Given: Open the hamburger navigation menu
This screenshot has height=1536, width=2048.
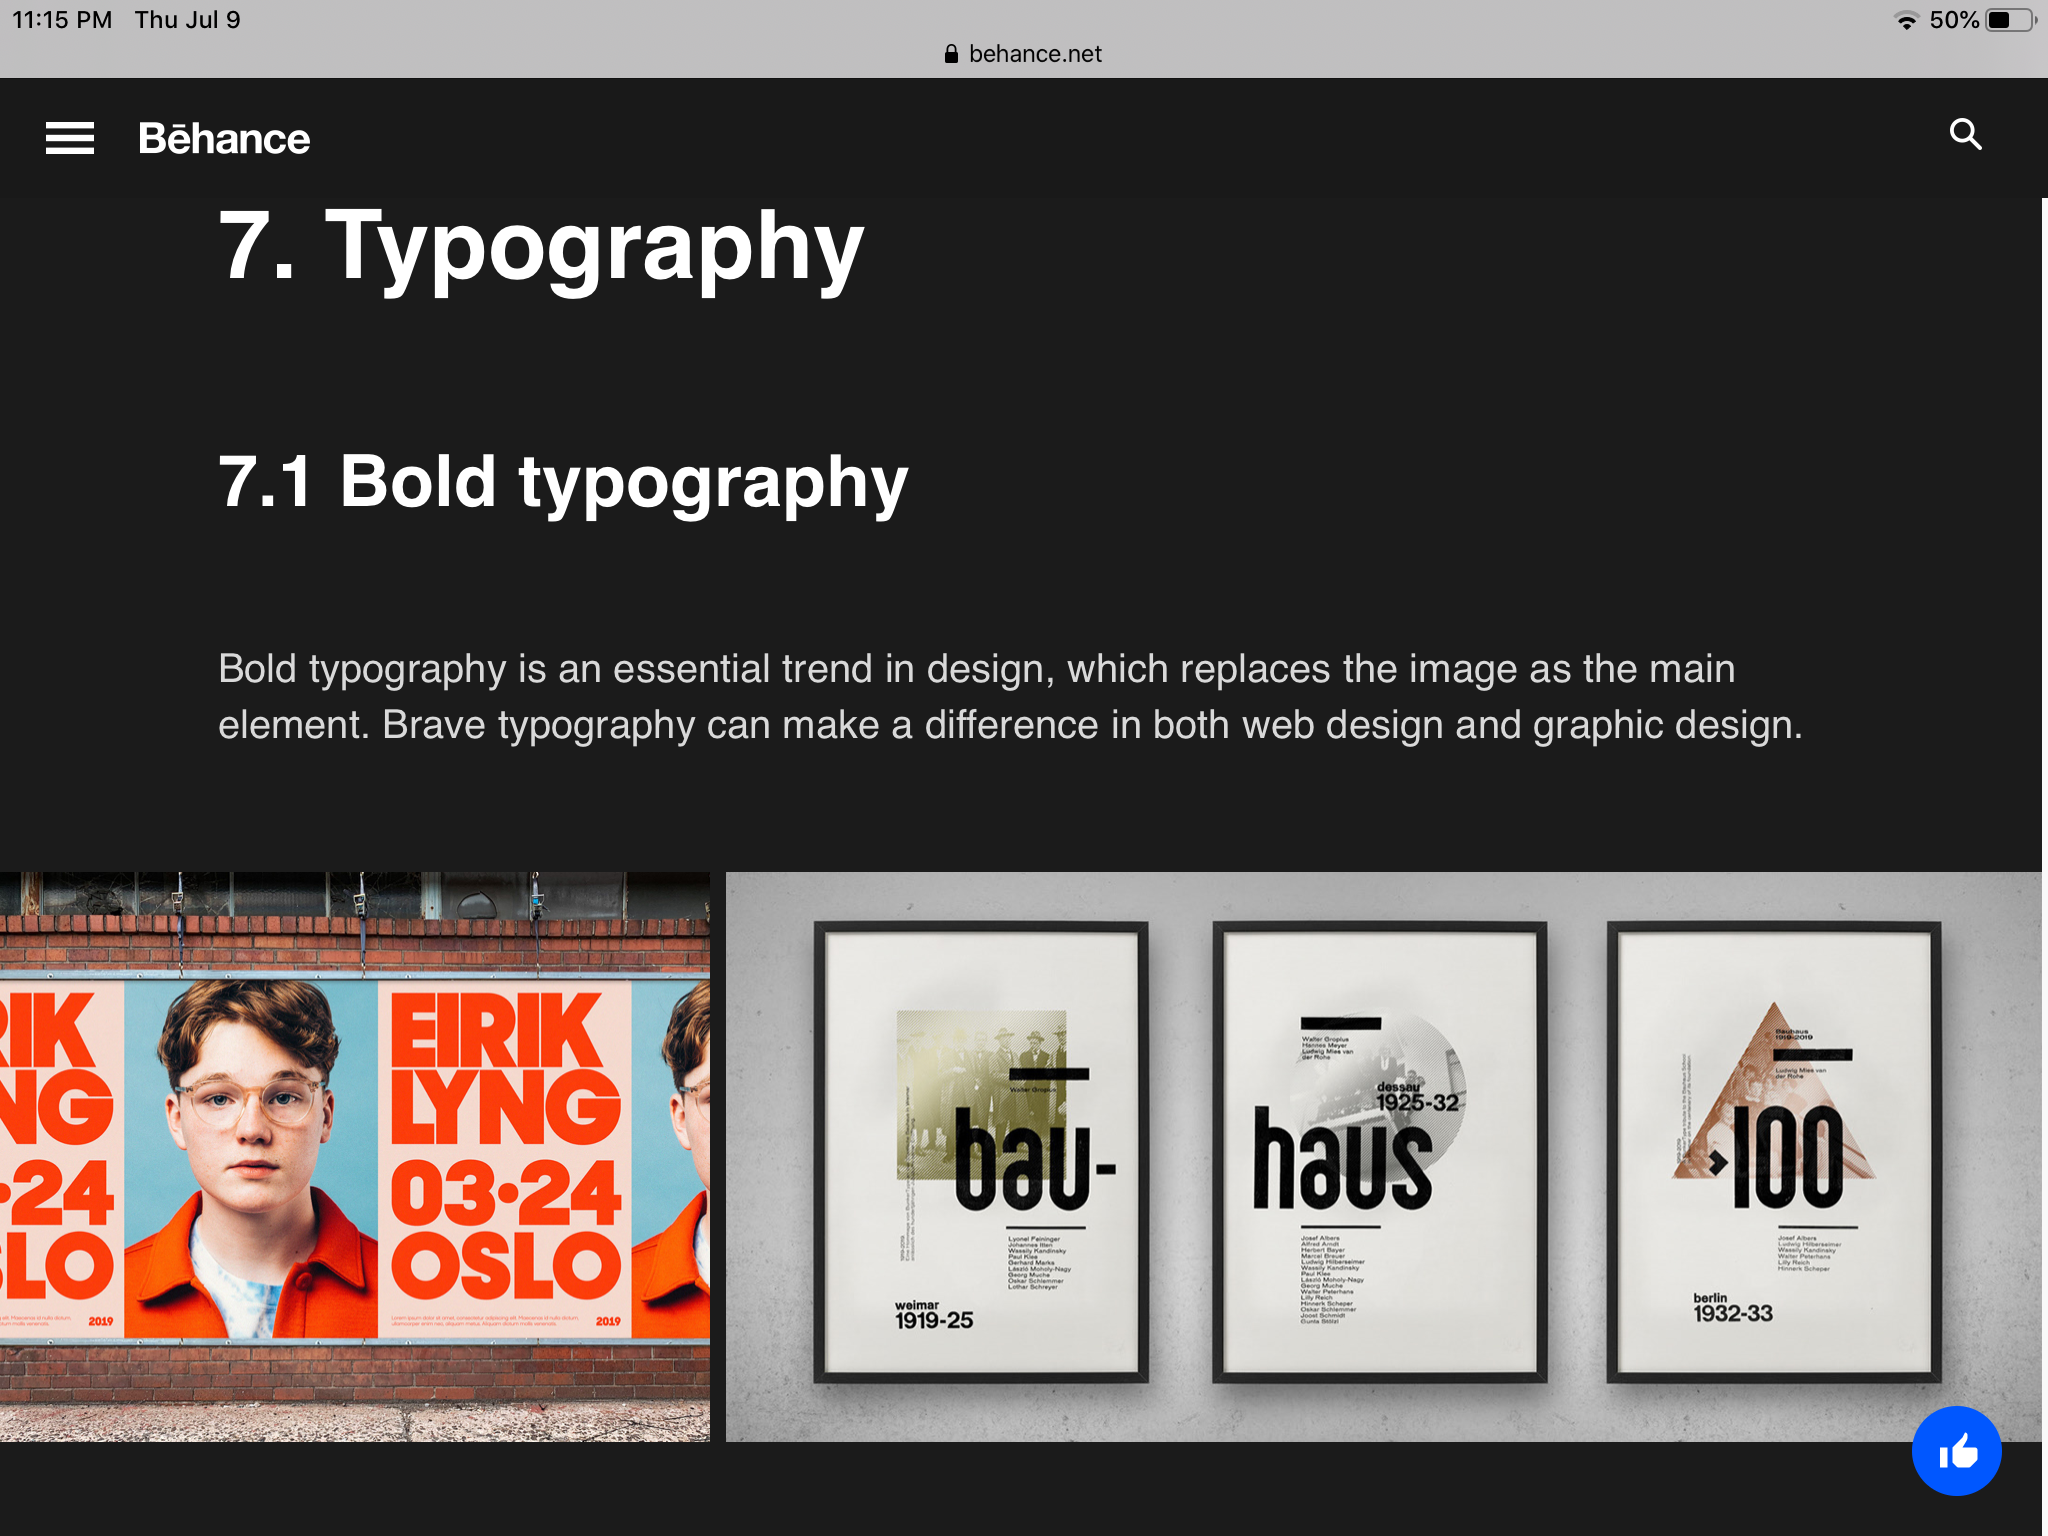Looking at the screenshot, I should click(70, 138).
